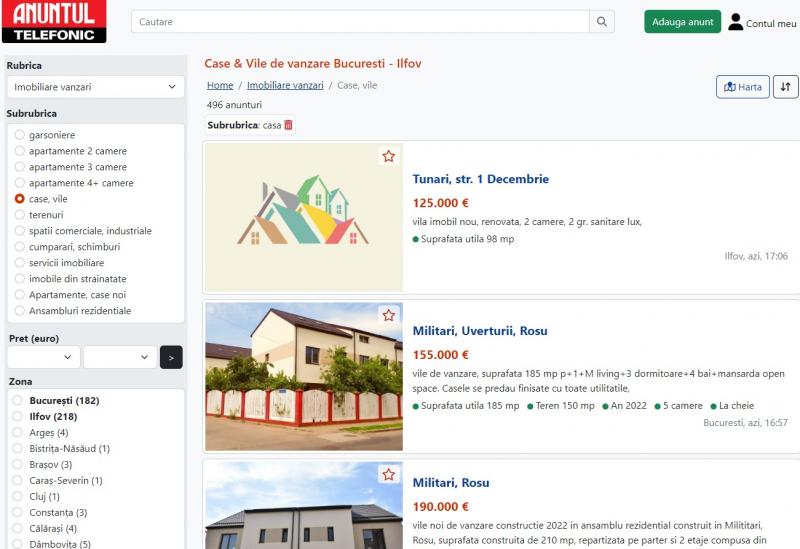Select Constanța (3) zone option

click(17, 512)
